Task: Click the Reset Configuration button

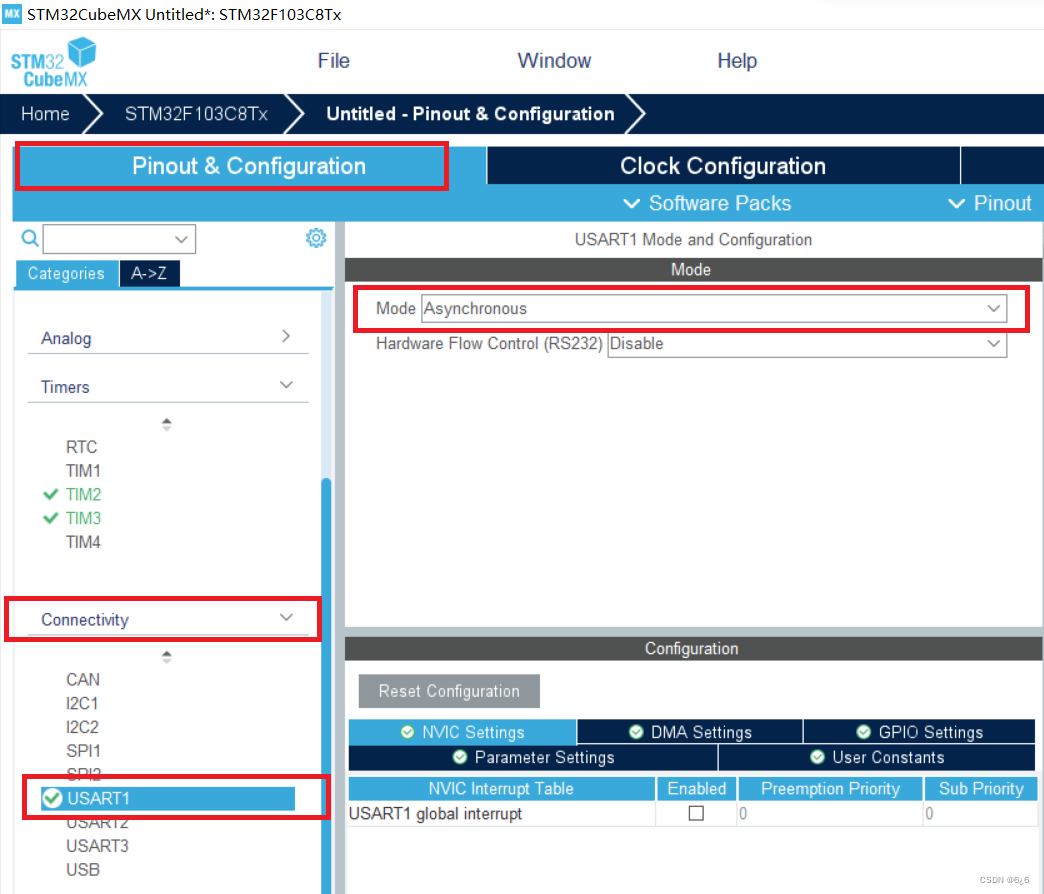Action: tap(449, 691)
